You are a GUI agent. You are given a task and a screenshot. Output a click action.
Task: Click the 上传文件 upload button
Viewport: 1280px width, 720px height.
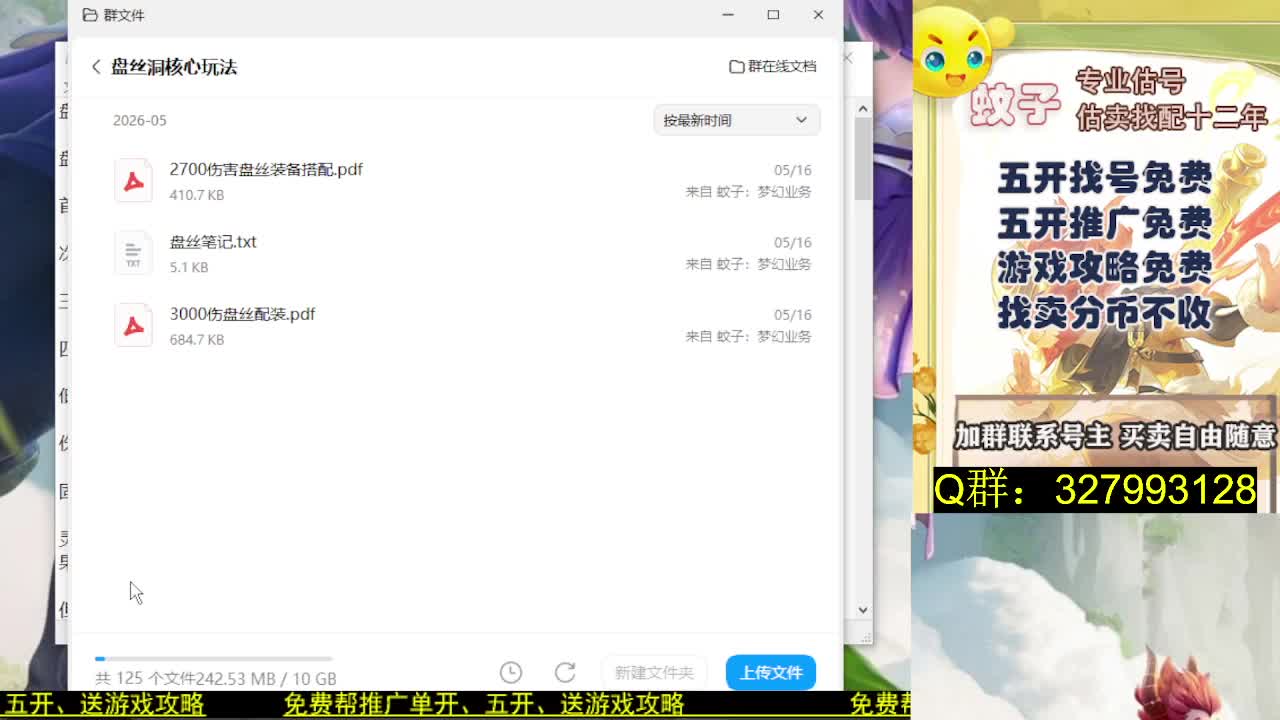click(771, 672)
